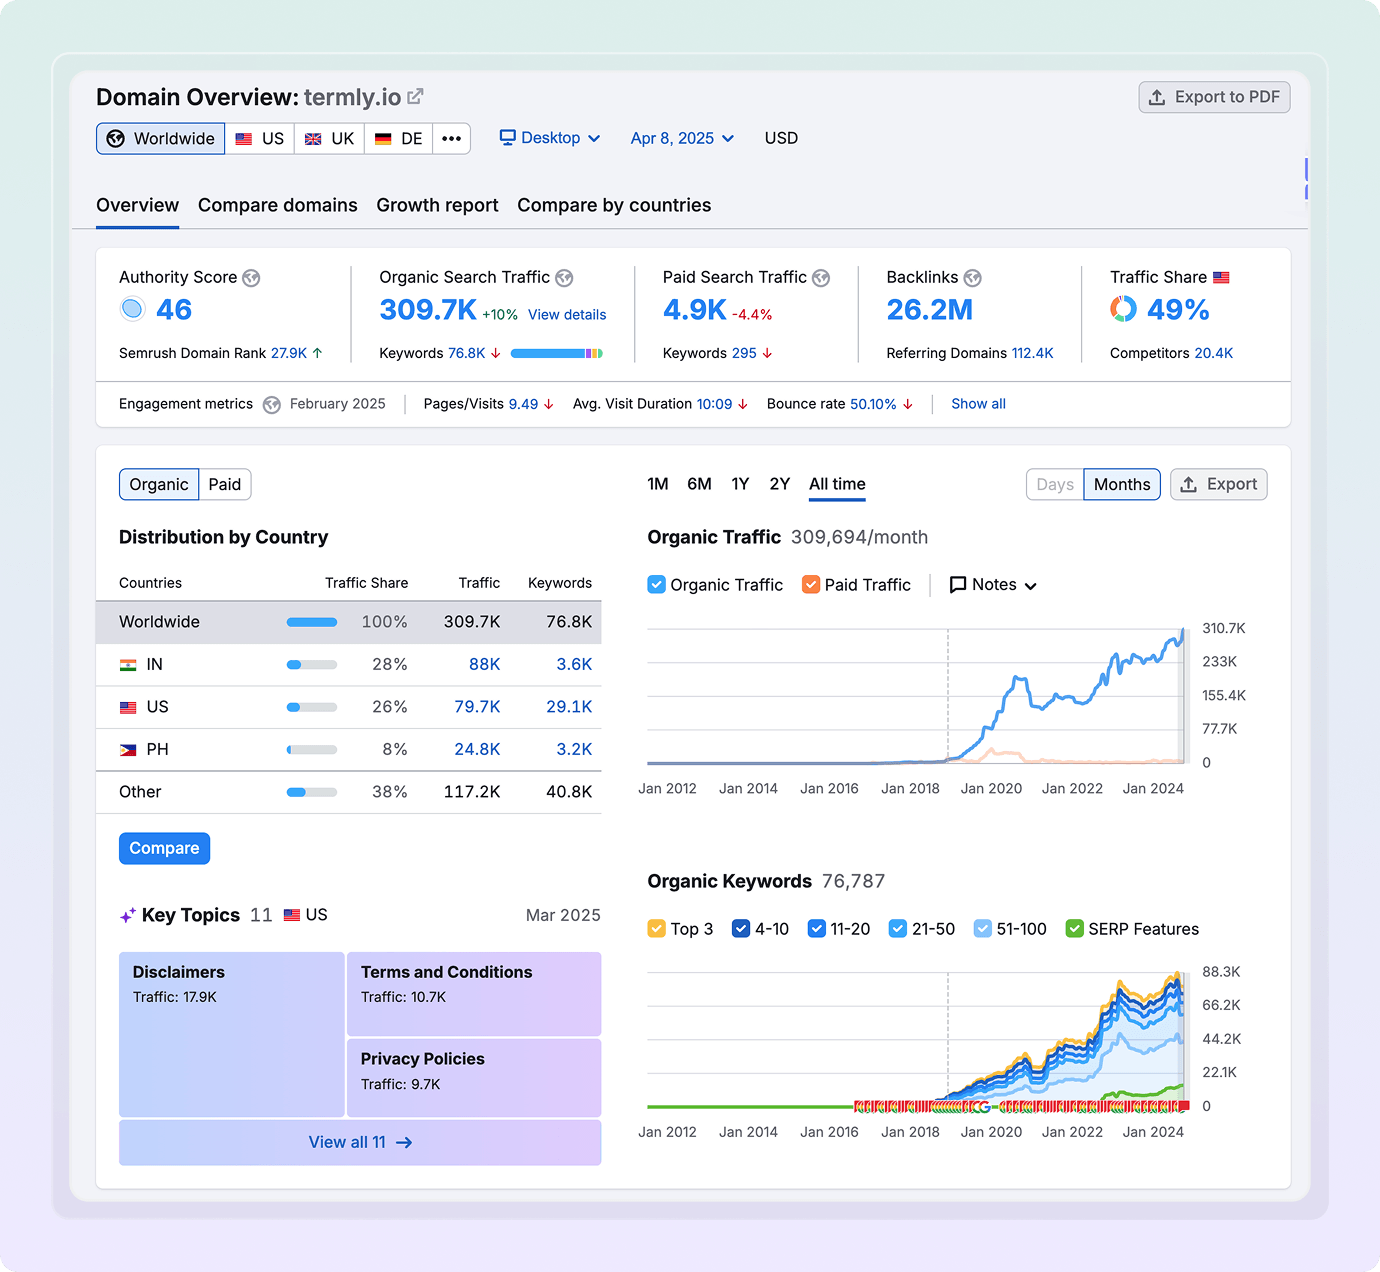This screenshot has width=1380, height=1272.
Task: Click the Desktop monitor icon
Action: click(x=508, y=138)
